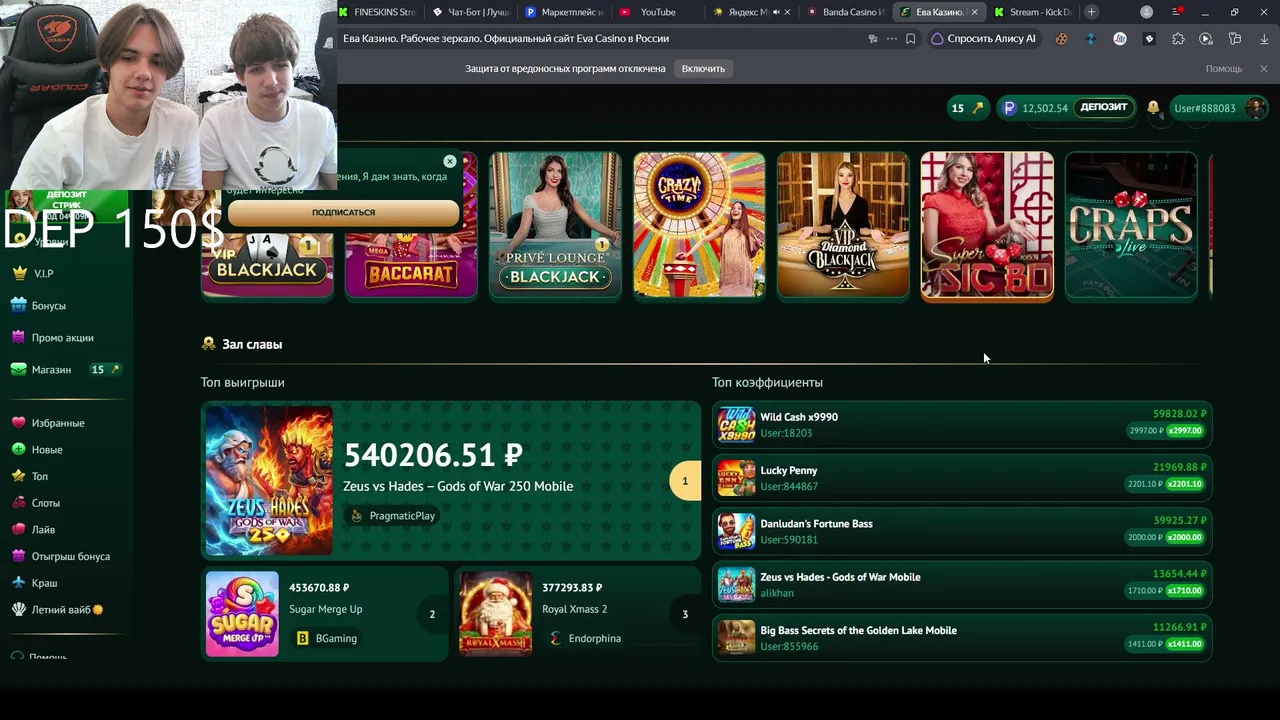Open the Super Sic Bo thumbnail
1280x720 pixels.
pyautogui.click(x=987, y=226)
